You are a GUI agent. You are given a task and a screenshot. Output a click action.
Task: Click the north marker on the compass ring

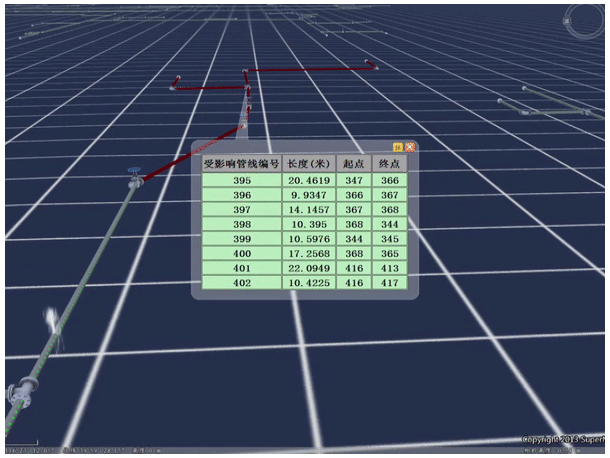[x=567, y=21]
